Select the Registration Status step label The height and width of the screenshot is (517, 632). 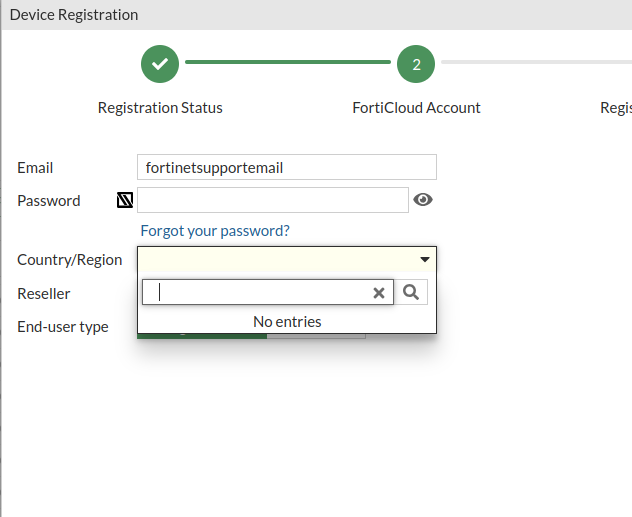click(x=160, y=108)
